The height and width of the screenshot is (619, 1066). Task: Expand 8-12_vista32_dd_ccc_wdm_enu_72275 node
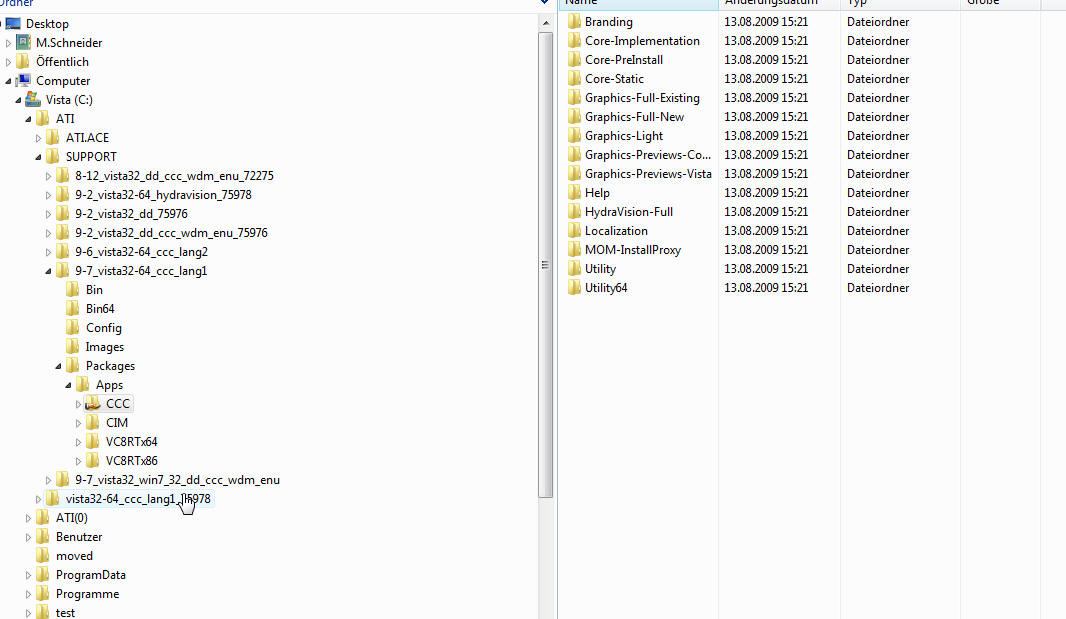tap(48, 176)
